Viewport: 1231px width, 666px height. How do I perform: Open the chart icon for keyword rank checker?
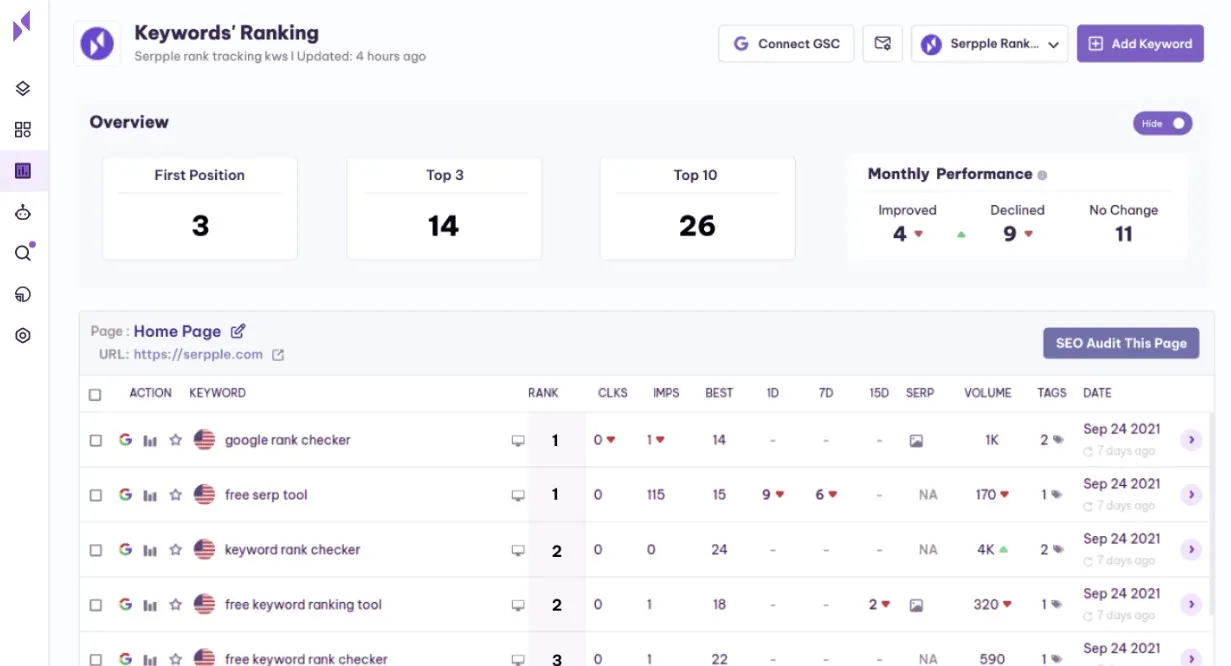150,550
